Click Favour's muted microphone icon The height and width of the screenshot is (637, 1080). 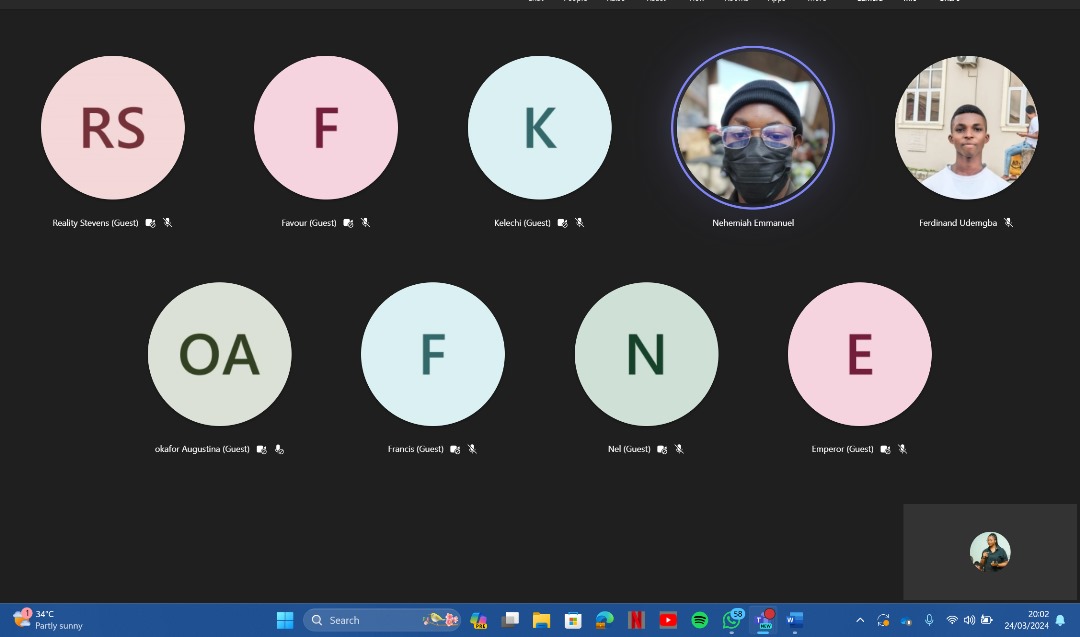[365, 222]
